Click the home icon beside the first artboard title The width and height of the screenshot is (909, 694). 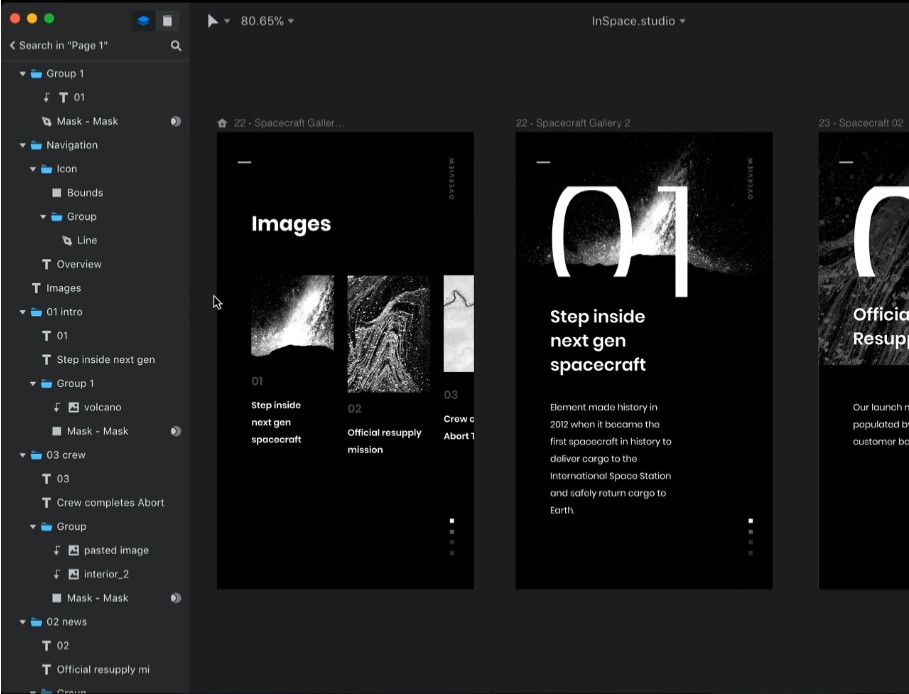pos(222,123)
